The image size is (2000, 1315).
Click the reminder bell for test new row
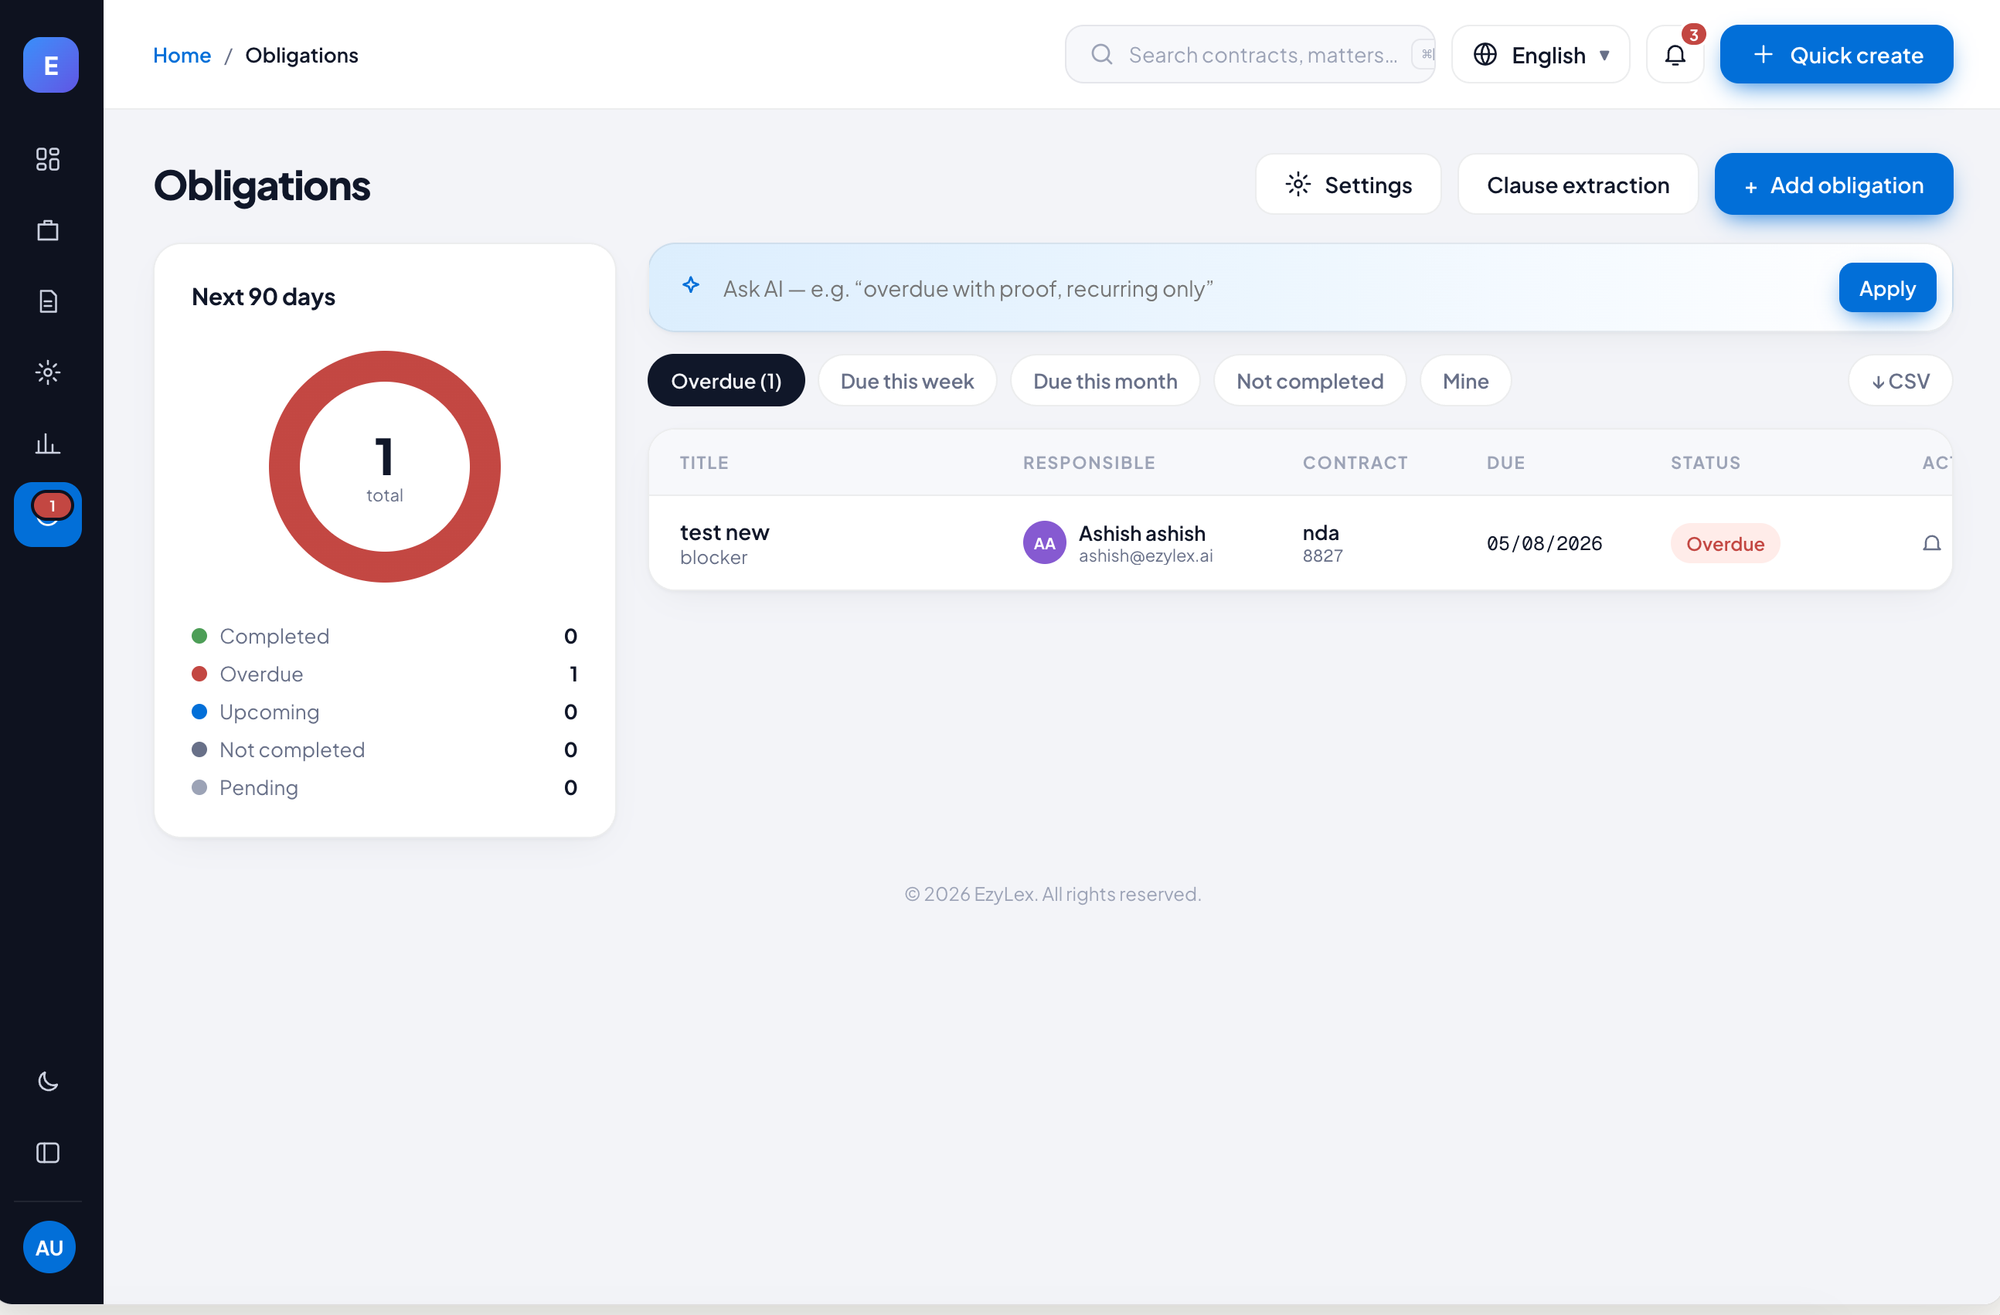1932,543
